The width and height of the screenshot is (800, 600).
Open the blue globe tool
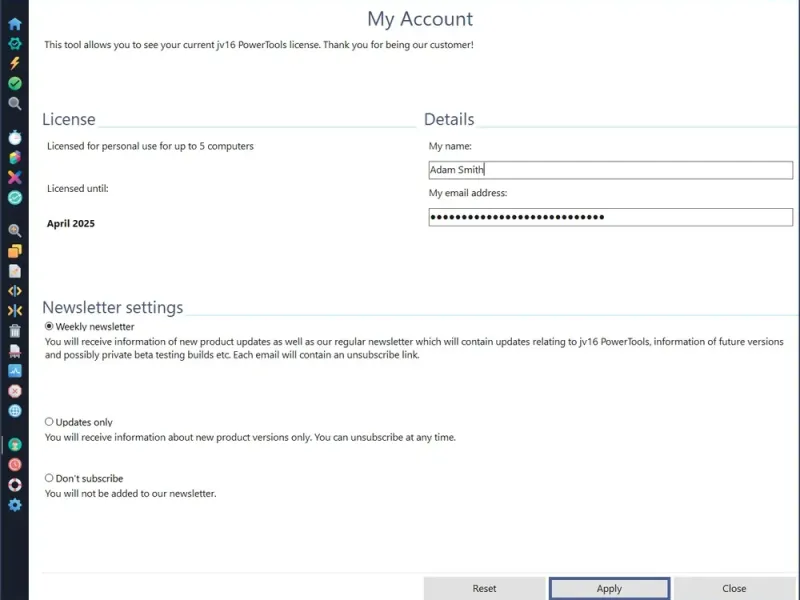(x=15, y=411)
